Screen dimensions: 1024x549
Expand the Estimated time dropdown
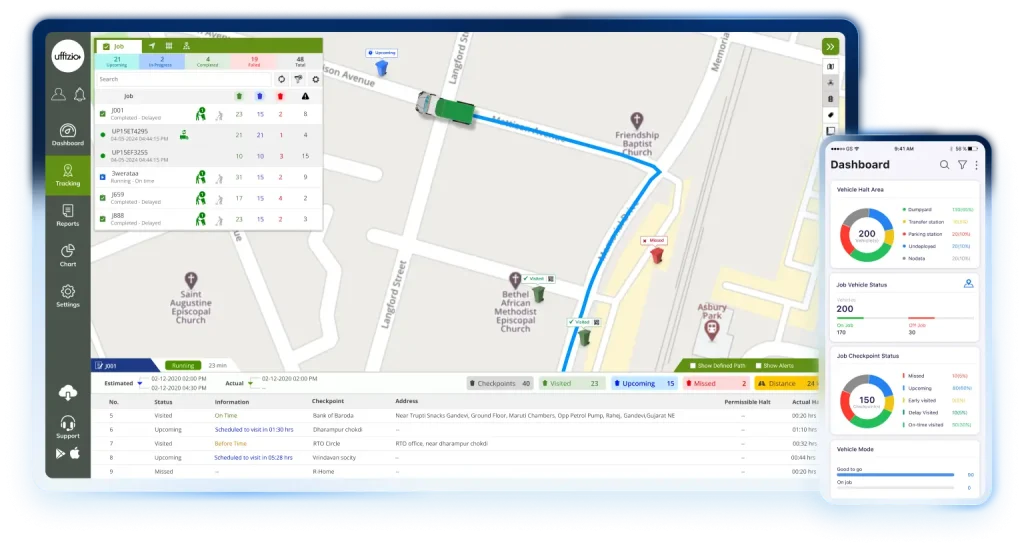(139, 383)
